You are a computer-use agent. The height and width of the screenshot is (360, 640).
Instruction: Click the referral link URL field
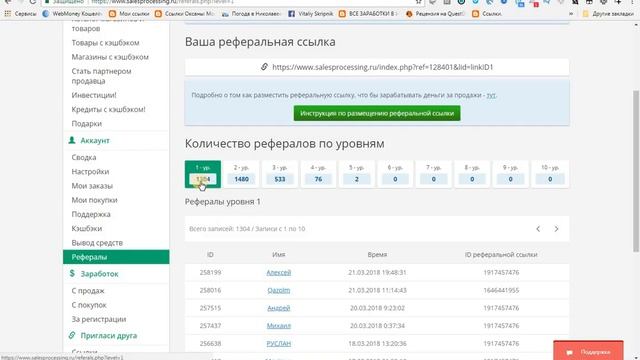click(x=377, y=67)
